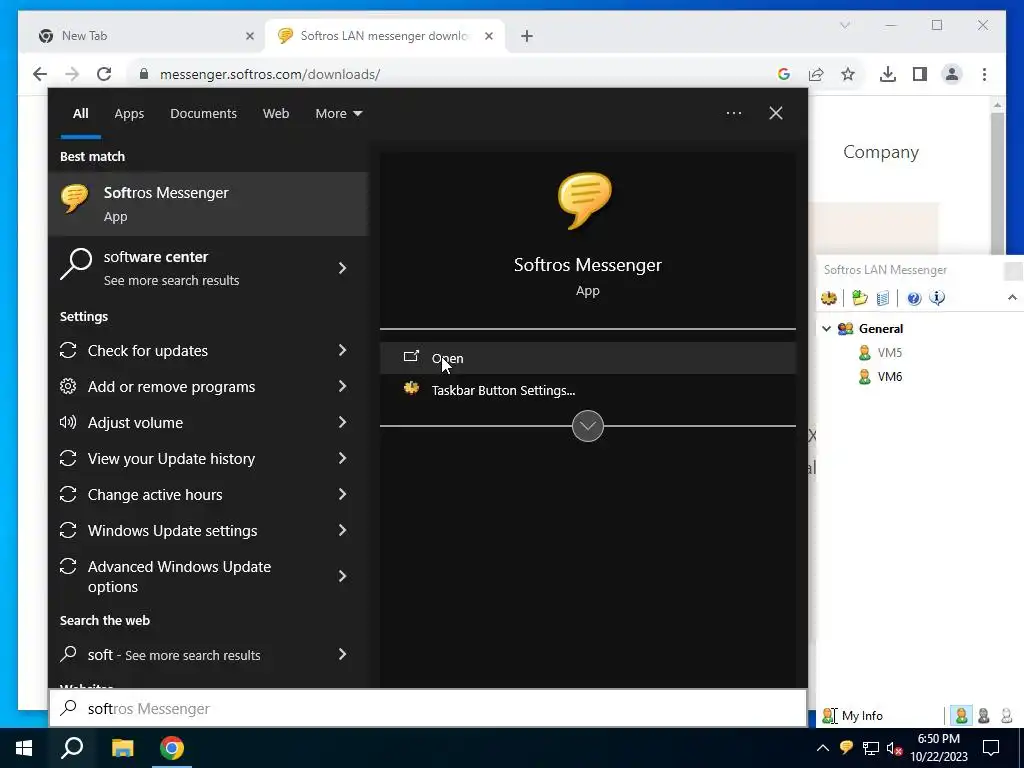Open Chrome downloads icon

point(888,74)
